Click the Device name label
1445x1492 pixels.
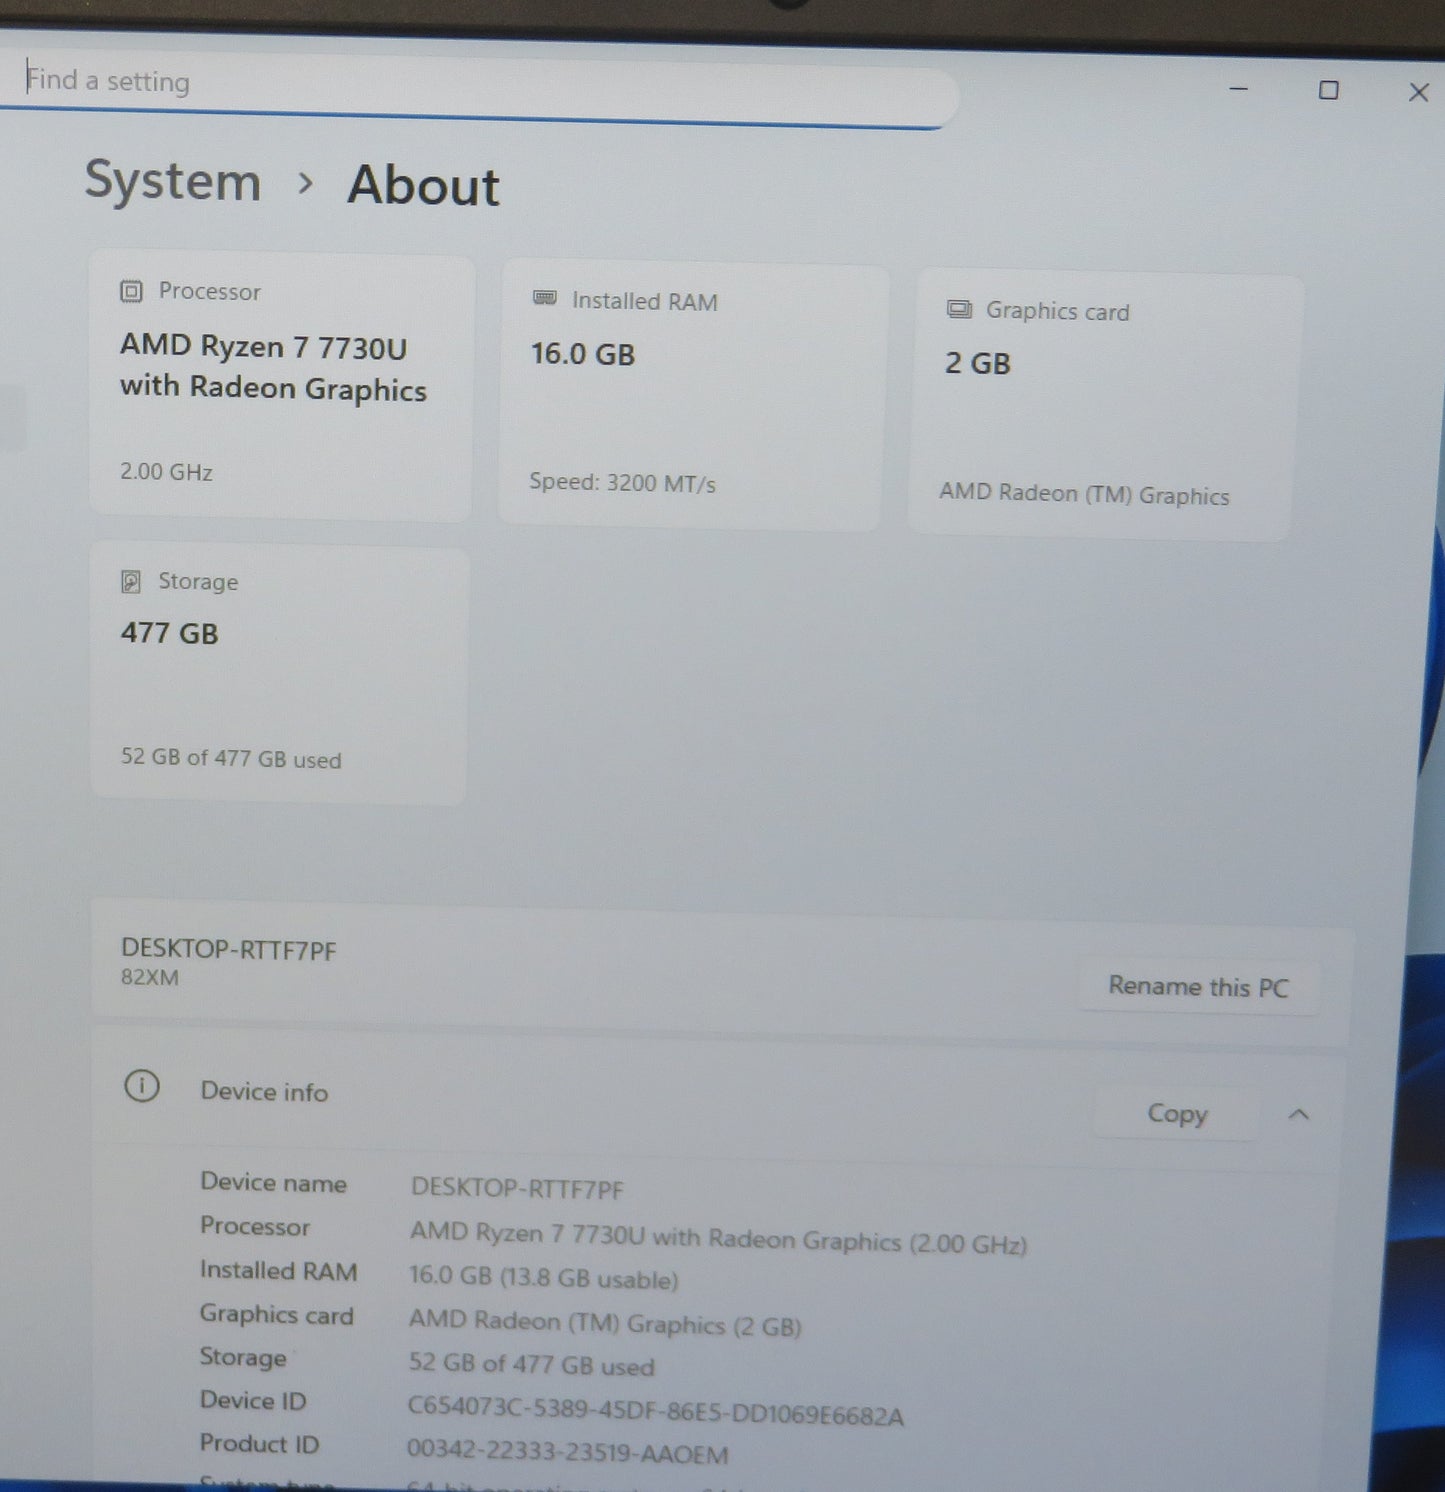[x=273, y=1182]
